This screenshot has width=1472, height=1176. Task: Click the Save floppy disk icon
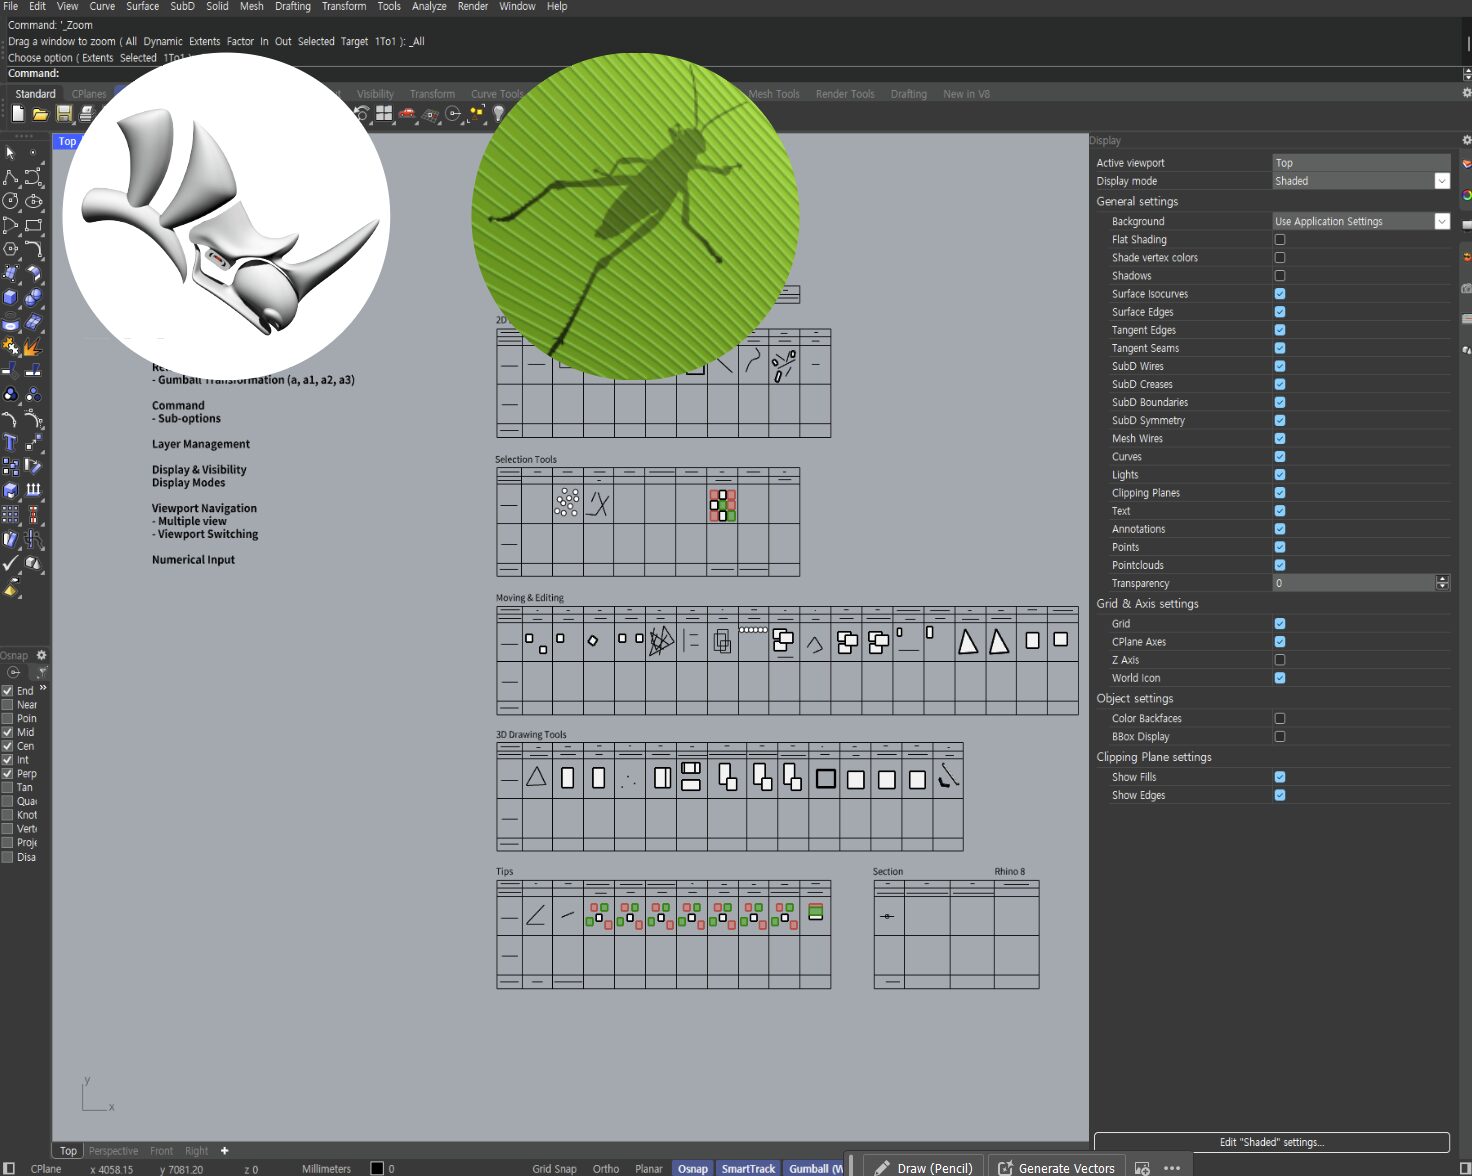point(64,114)
